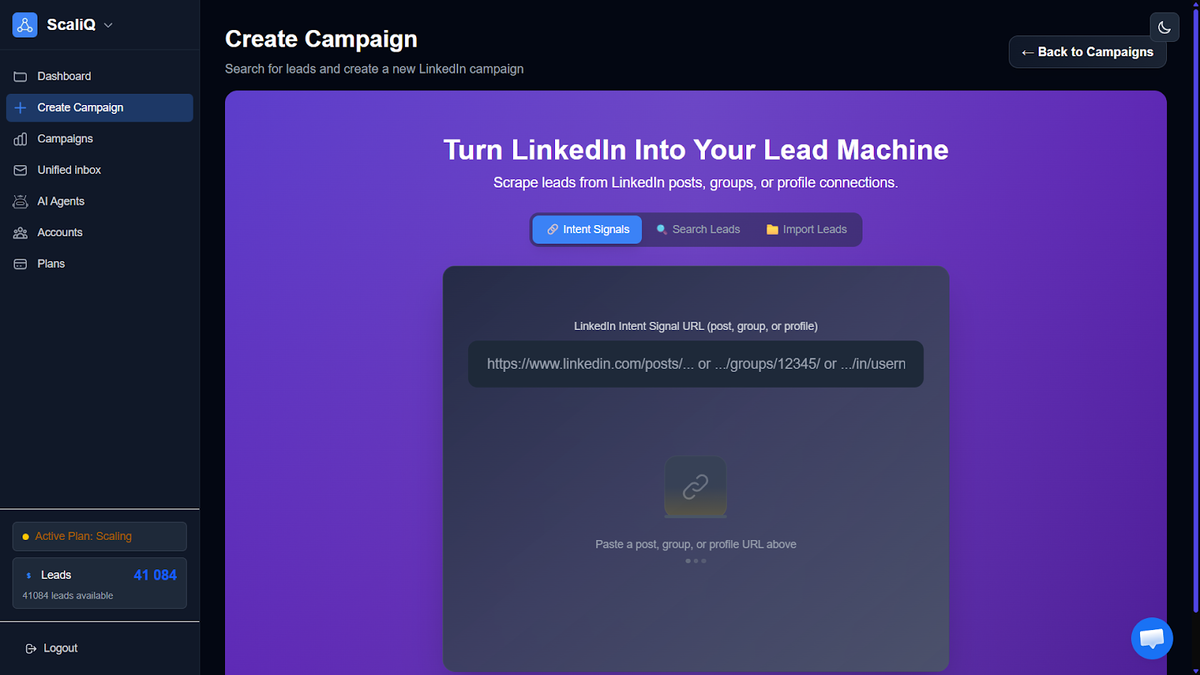Click the LinkedIn Intent Signal URL input

point(695,363)
